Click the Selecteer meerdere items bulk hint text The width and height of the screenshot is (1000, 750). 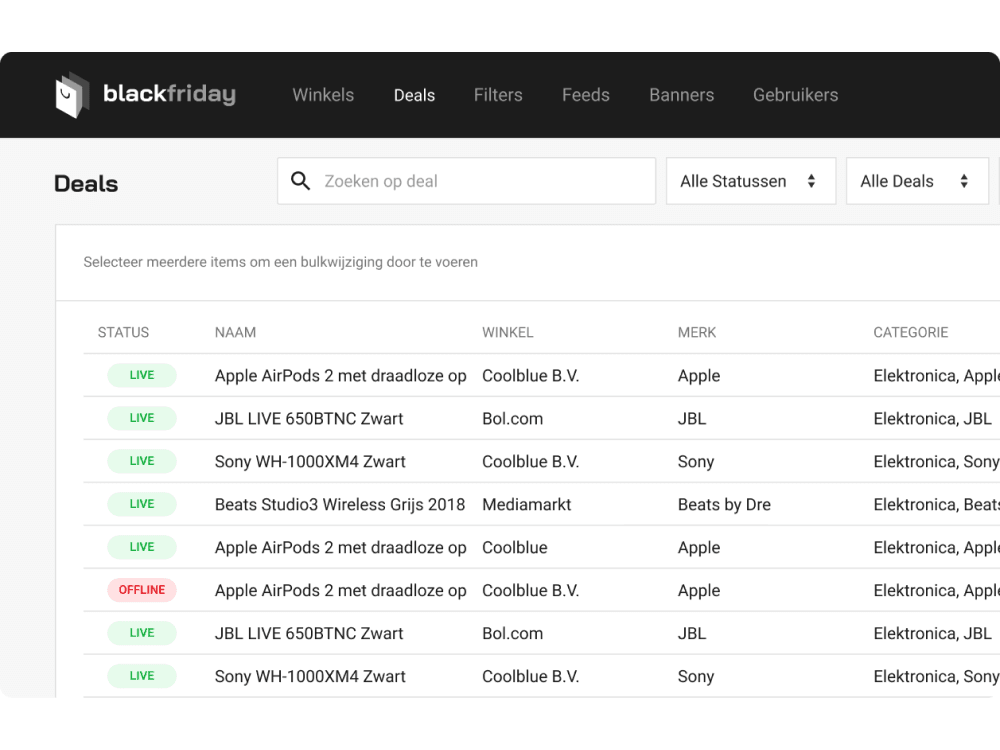[x=281, y=262]
